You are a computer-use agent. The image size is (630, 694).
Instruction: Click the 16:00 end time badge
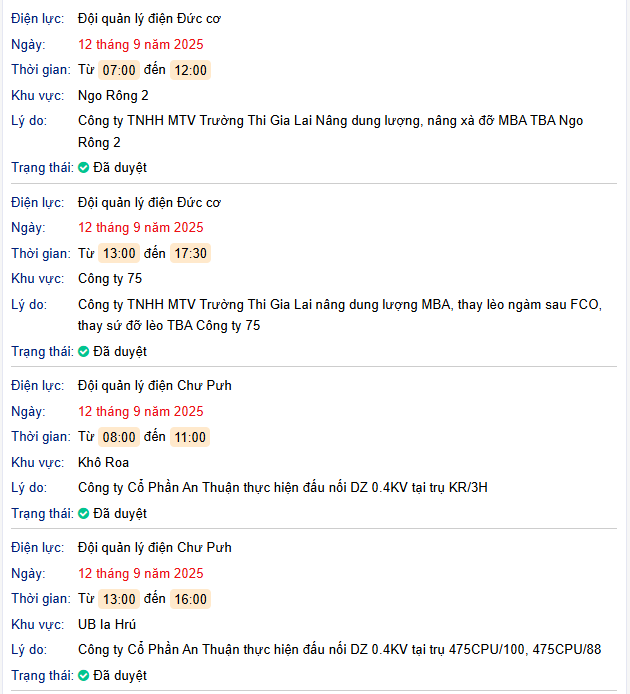point(190,599)
